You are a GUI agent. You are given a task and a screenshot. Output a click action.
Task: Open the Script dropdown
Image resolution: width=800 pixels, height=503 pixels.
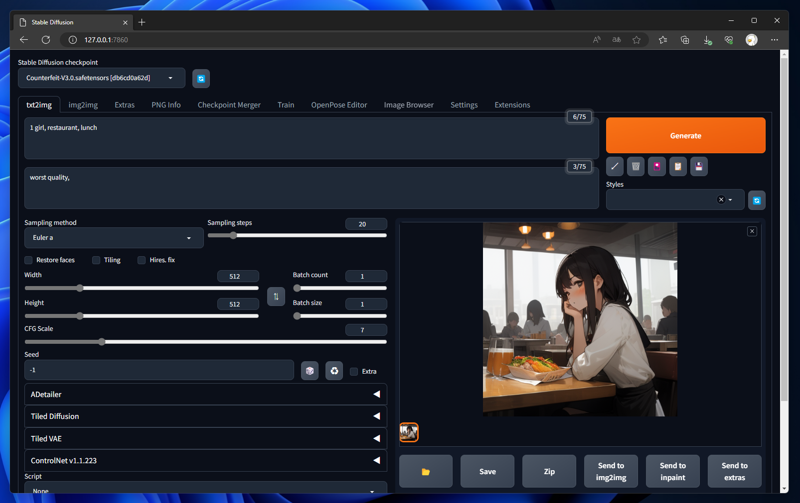[x=206, y=489]
